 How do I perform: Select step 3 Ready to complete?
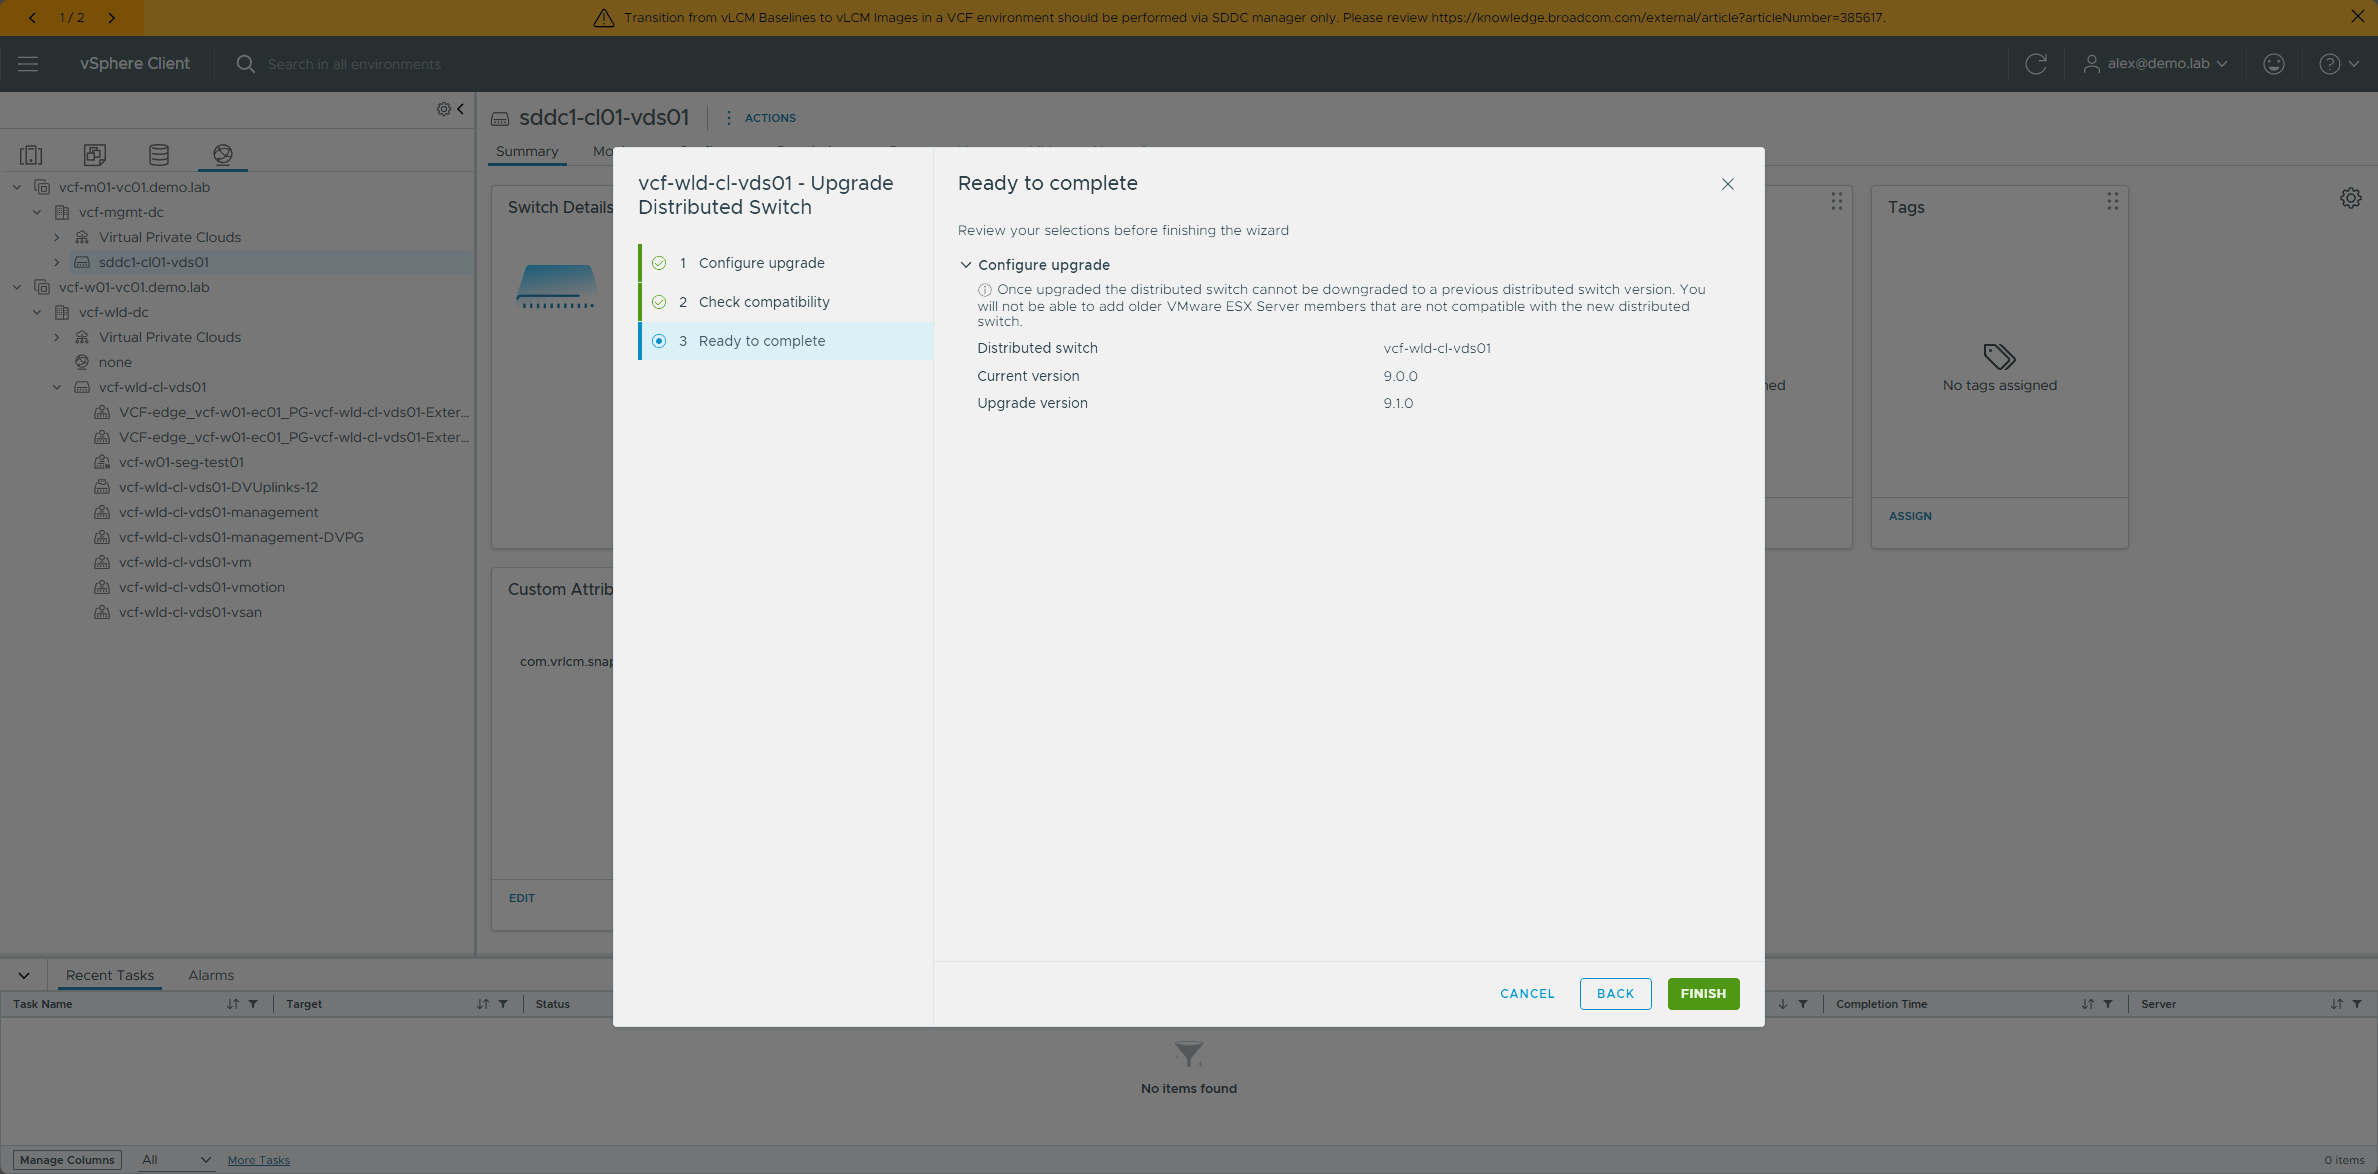[786, 341]
